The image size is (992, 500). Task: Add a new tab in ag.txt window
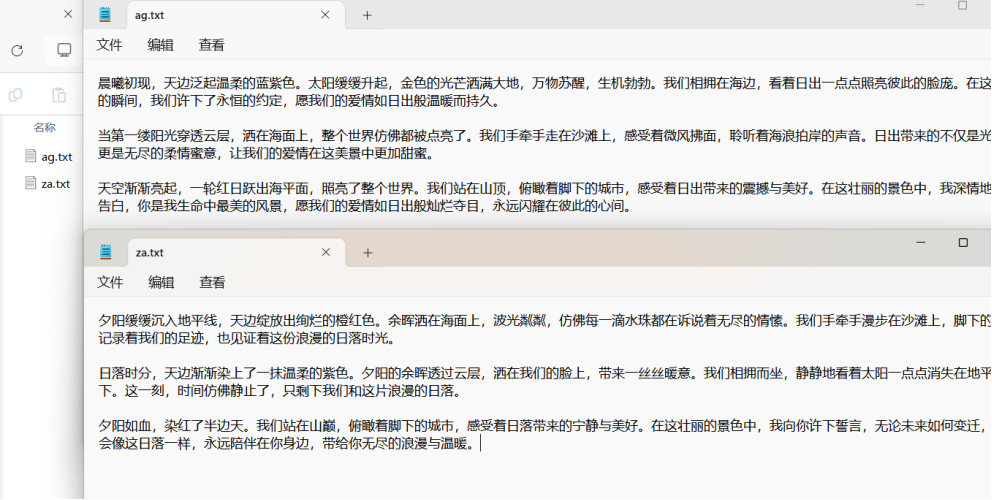tap(367, 16)
